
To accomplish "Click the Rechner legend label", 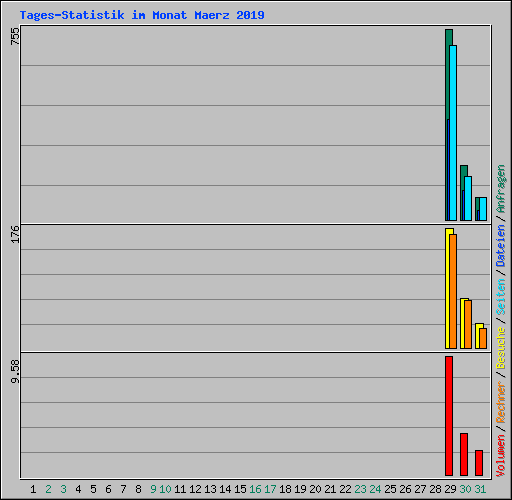I will [501, 402].
